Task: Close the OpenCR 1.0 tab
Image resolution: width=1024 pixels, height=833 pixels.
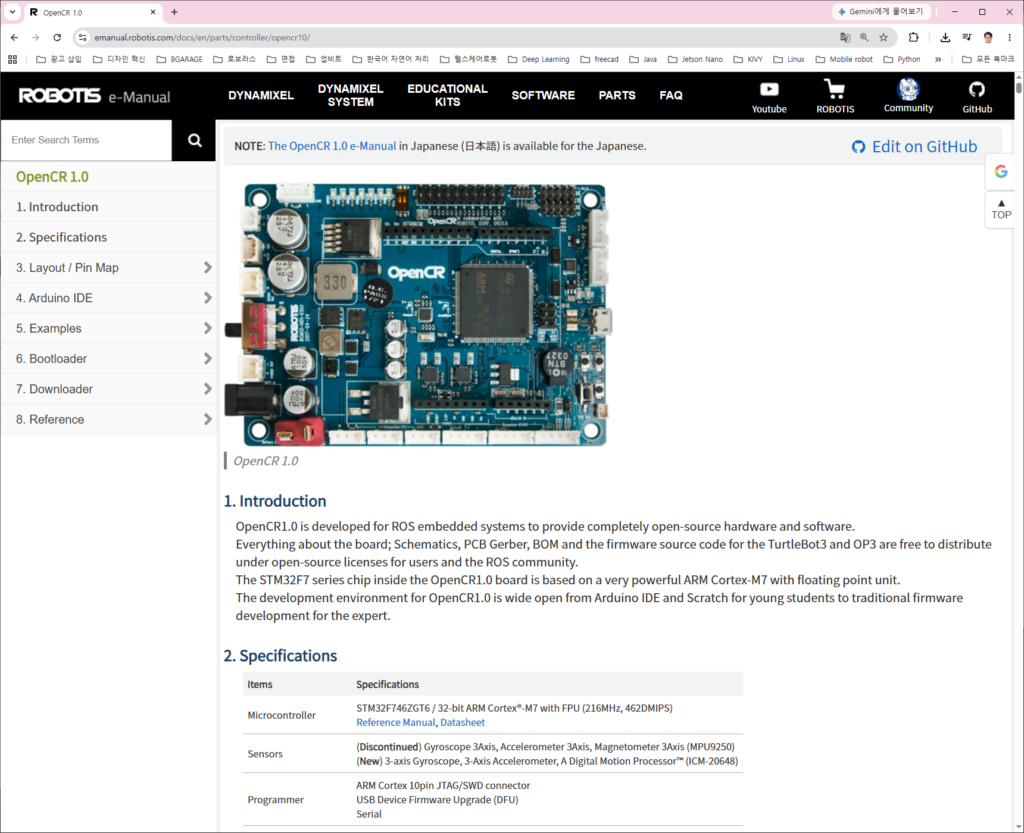Action: 153,12
